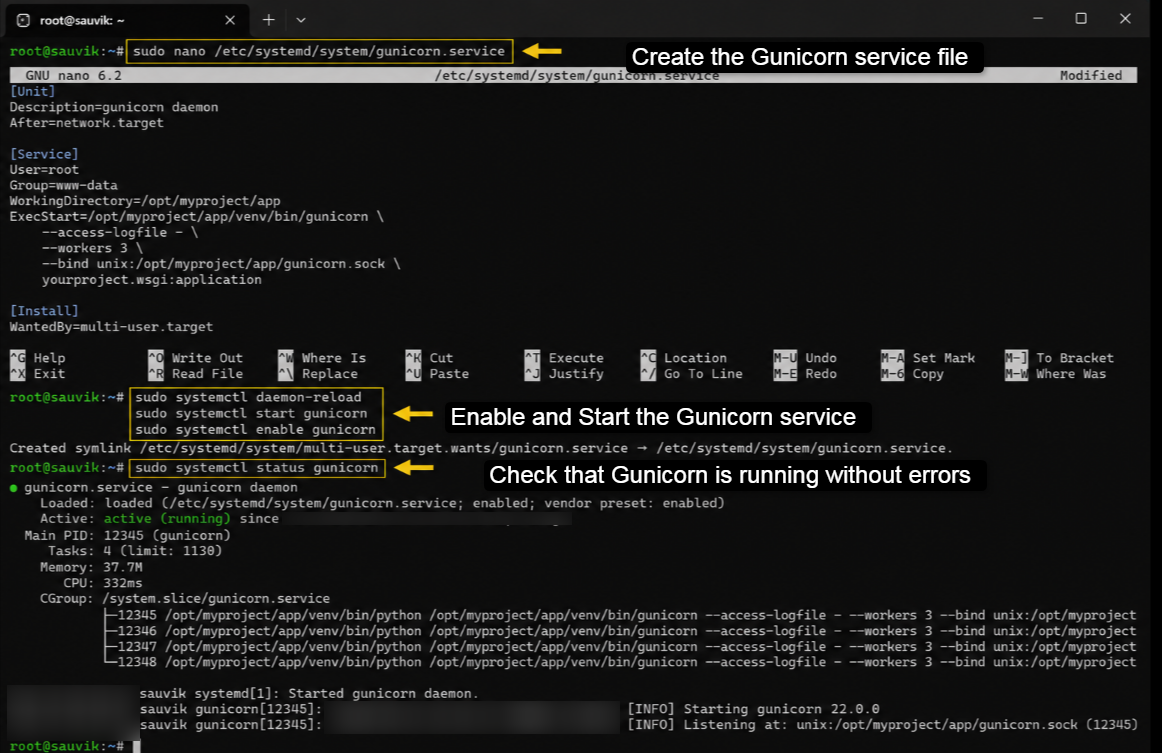The width and height of the screenshot is (1162, 753).
Task: Click the M-6 Copy shortcut
Action: [x=912, y=374]
